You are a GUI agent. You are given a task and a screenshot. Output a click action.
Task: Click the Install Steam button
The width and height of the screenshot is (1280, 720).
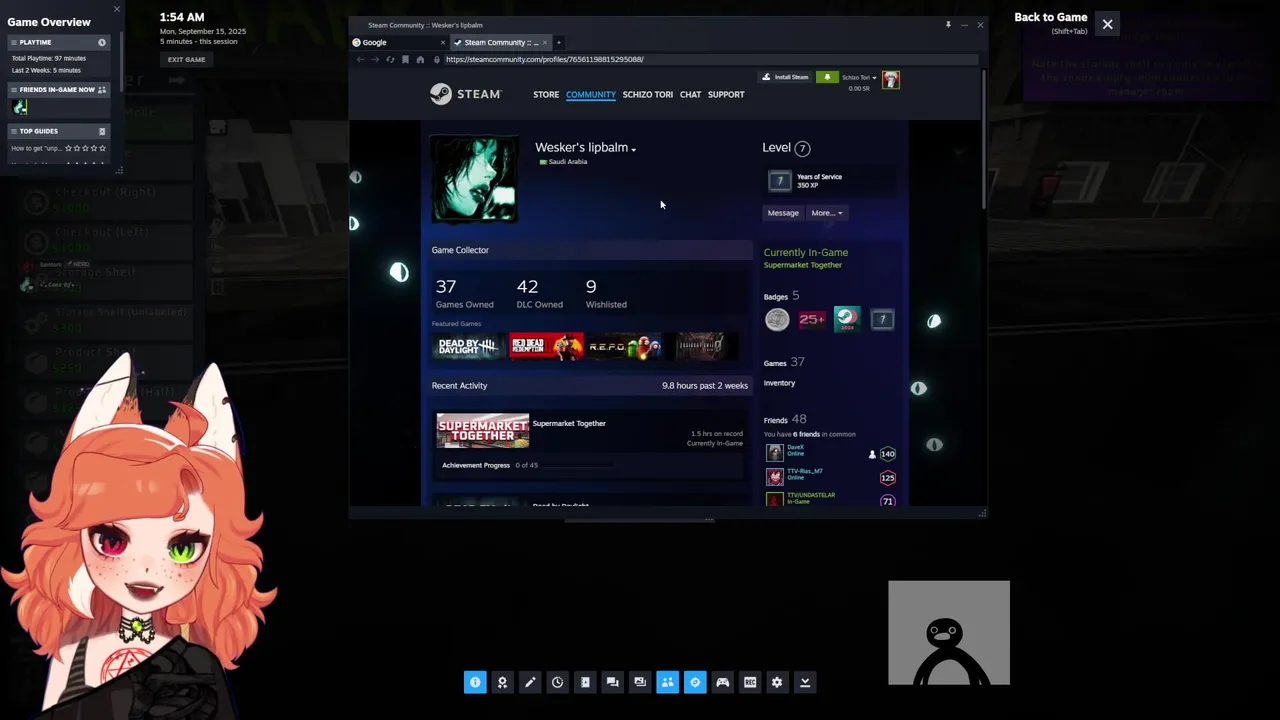[x=786, y=77]
